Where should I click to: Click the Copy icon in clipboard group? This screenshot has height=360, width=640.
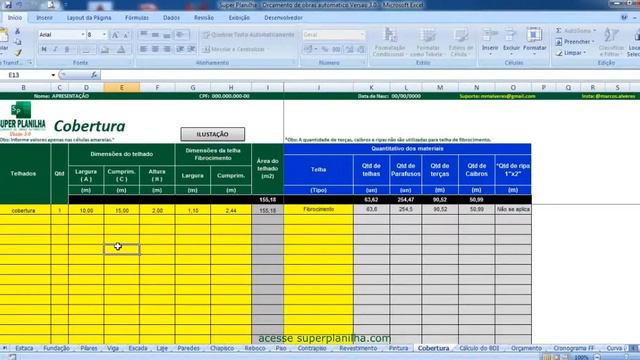pyautogui.click(x=18, y=42)
